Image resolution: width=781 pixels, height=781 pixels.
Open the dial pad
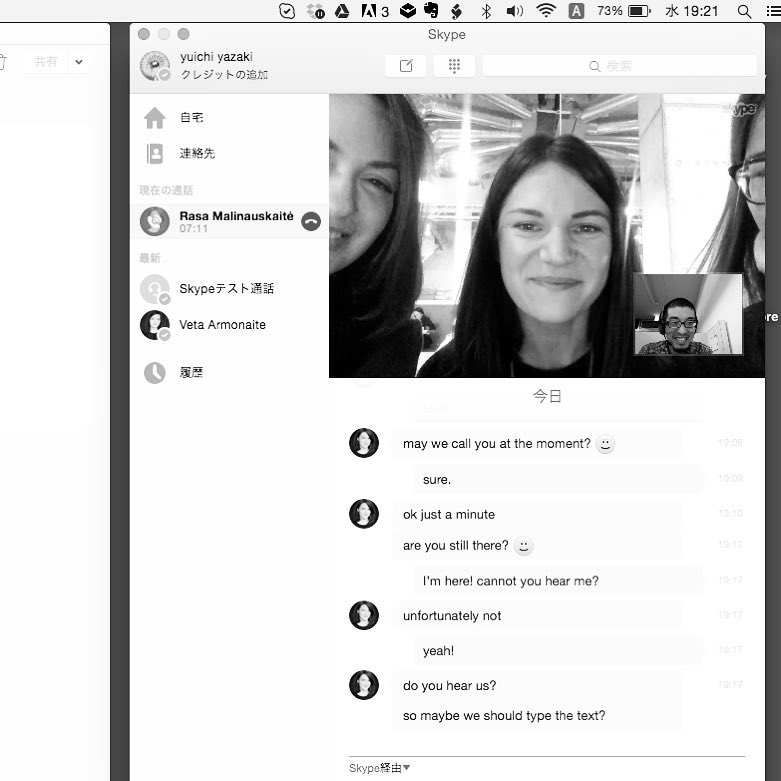click(454, 66)
